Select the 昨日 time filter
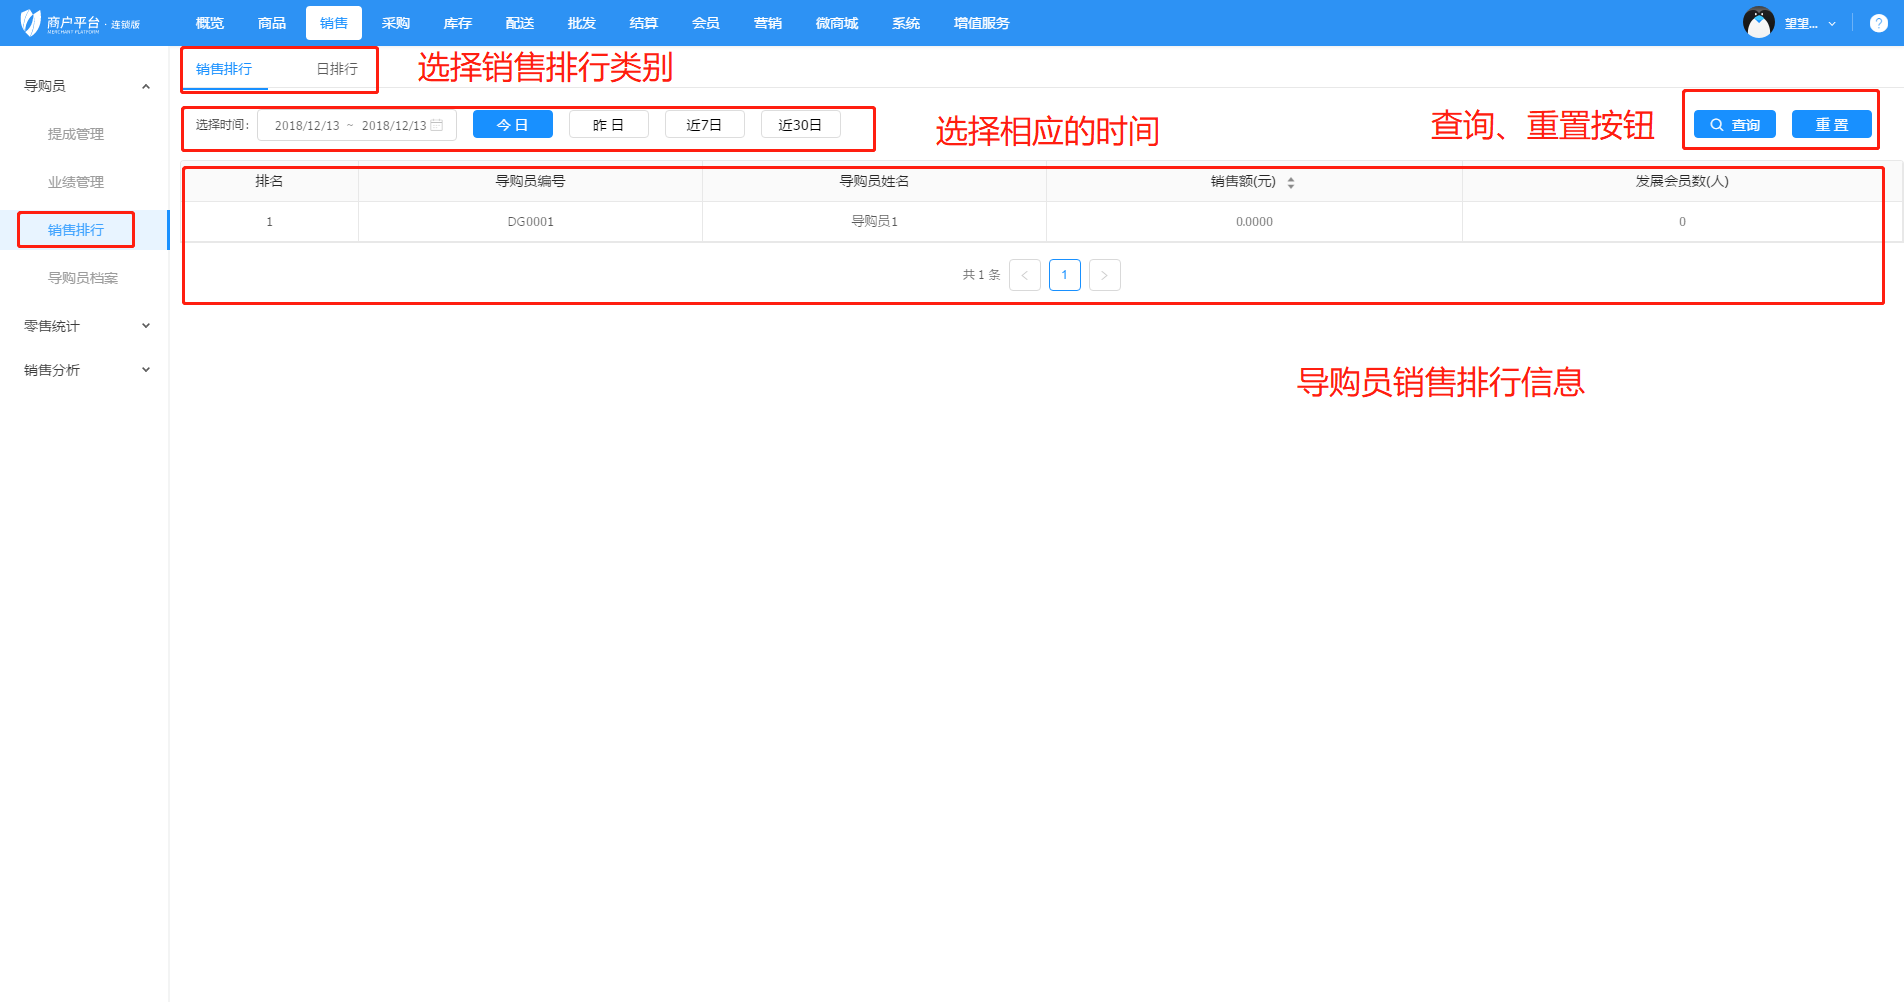This screenshot has width=1904, height=1002. coord(608,125)
